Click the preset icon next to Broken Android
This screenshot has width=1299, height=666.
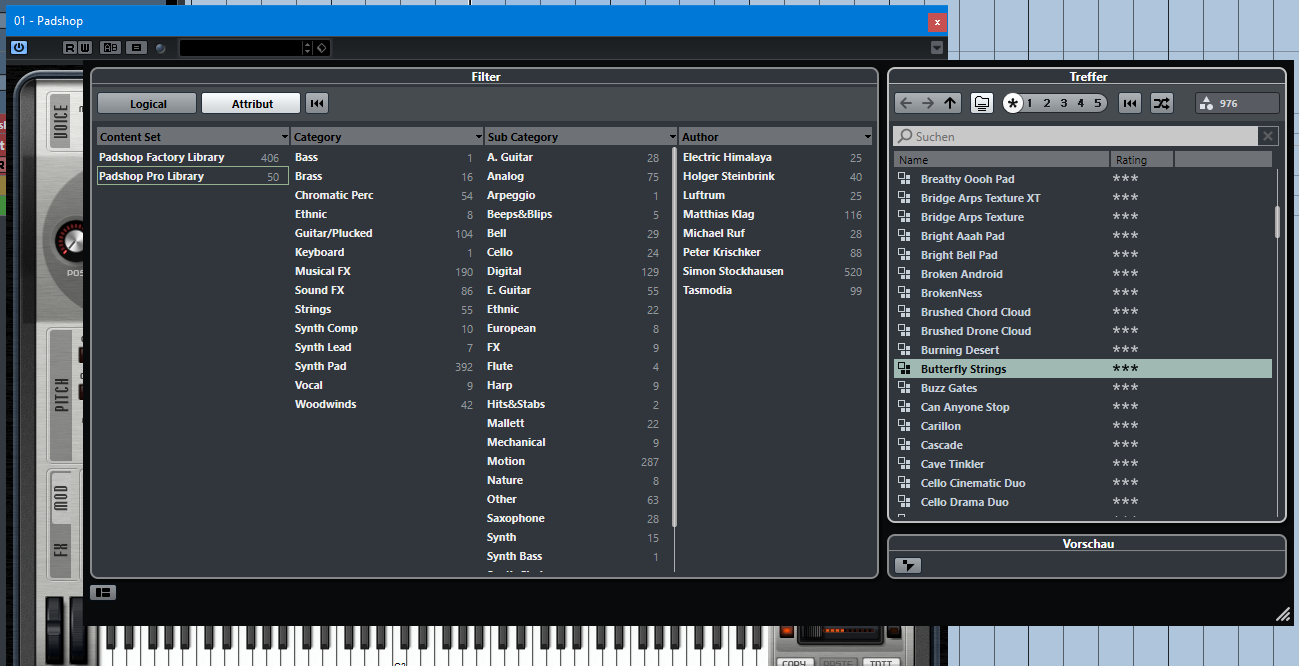tap(904, 274)
